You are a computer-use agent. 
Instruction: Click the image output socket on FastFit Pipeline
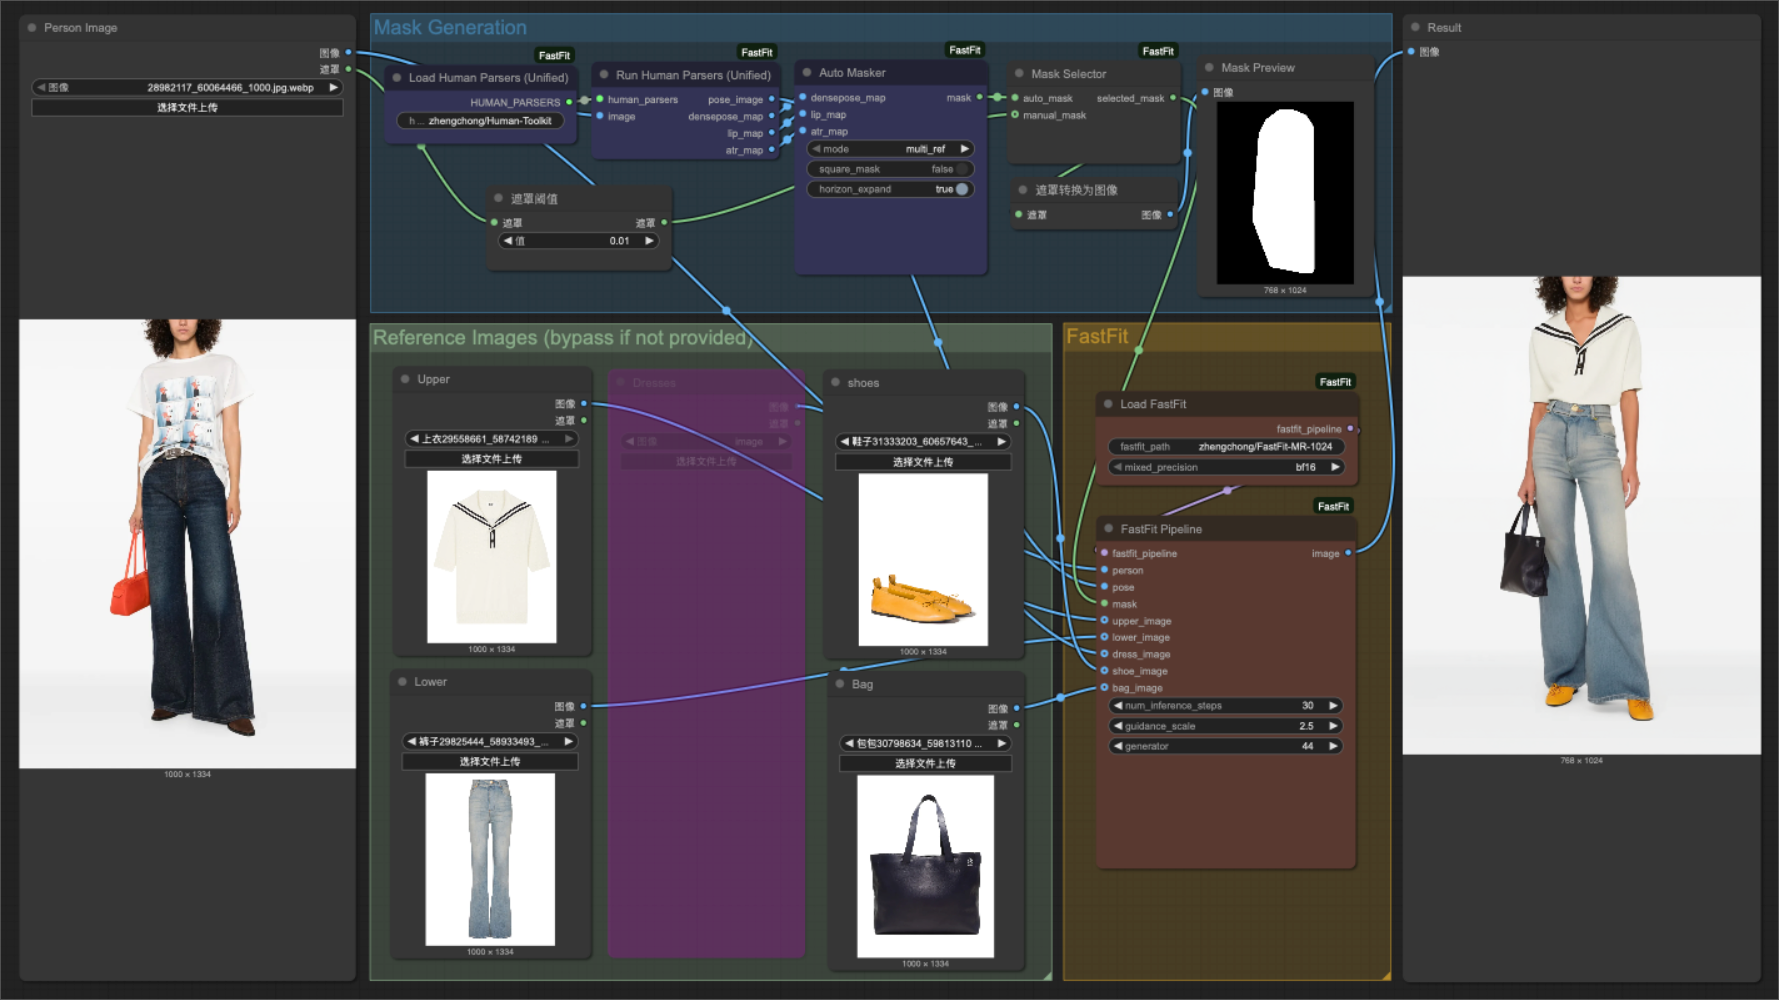point(1350,553)
